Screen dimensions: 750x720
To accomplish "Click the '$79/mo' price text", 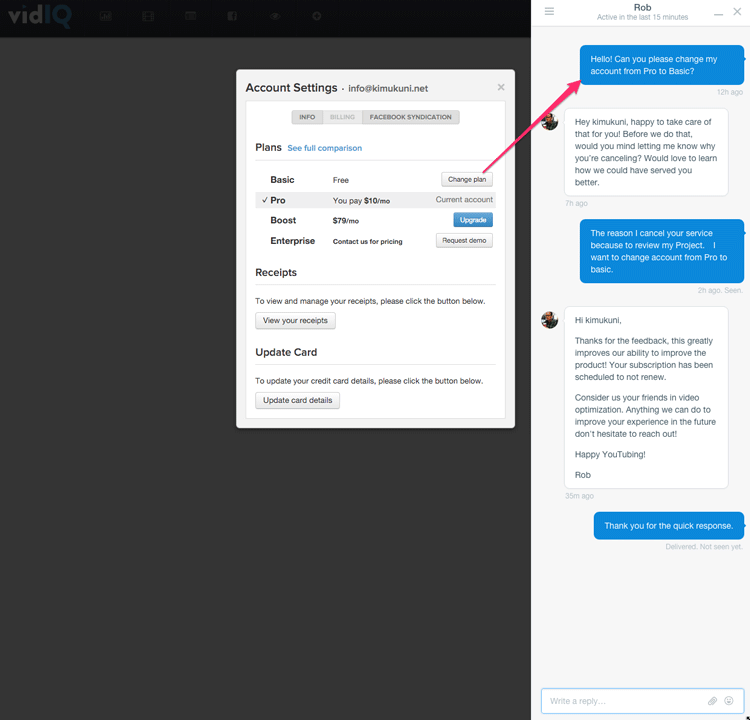I will coord(346,221).
